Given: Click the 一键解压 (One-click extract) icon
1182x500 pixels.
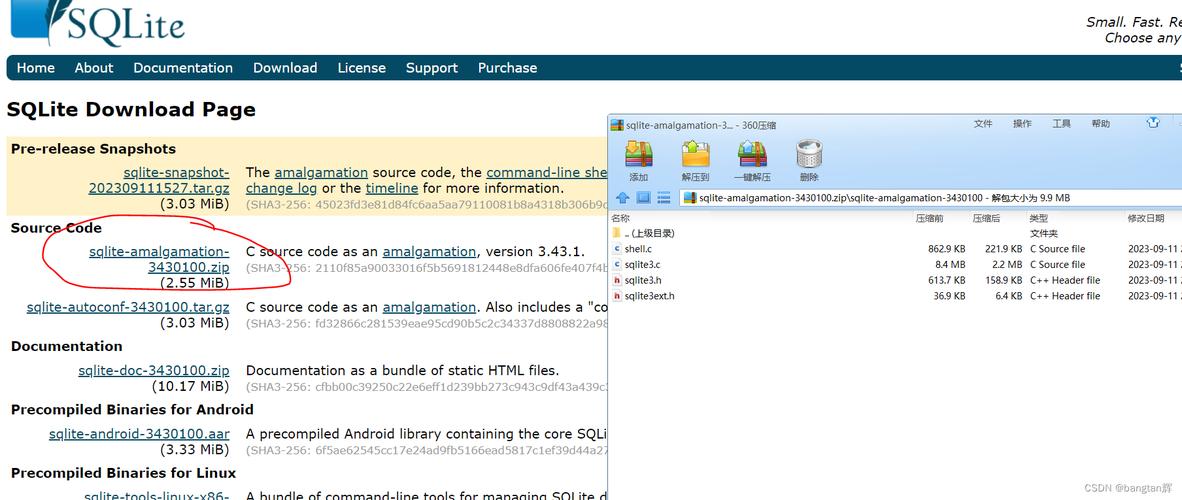Looking at the screenshot, I should (x=752, y=154).
